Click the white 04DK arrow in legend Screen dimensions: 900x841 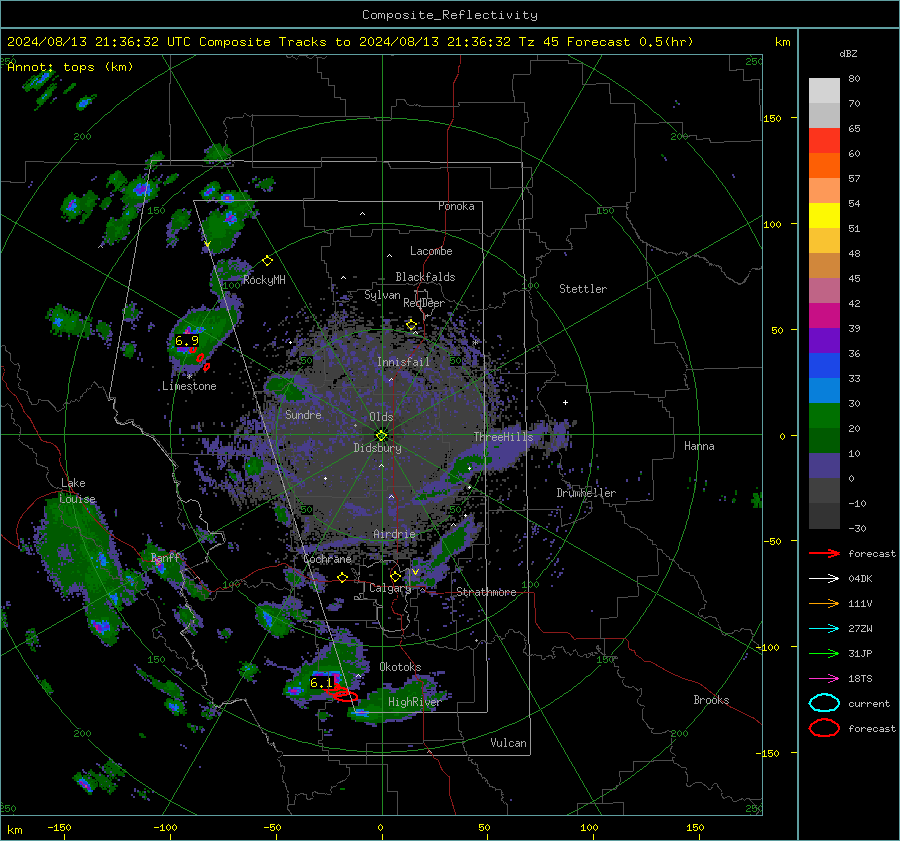click(824, 579)
